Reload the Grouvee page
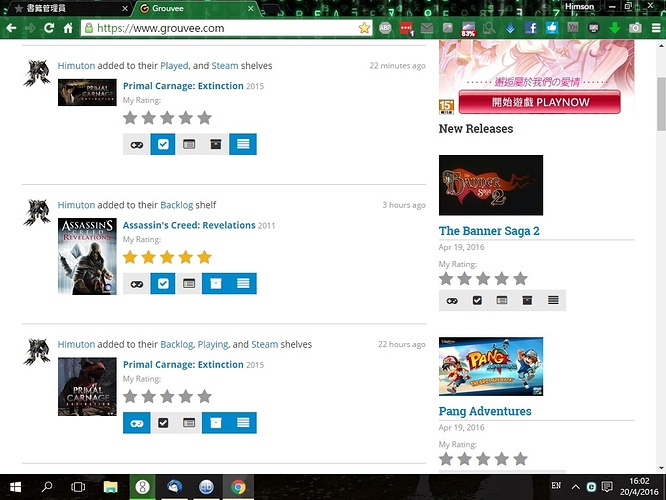This screenshot has height=500, width=666. [x=49, y=28]
